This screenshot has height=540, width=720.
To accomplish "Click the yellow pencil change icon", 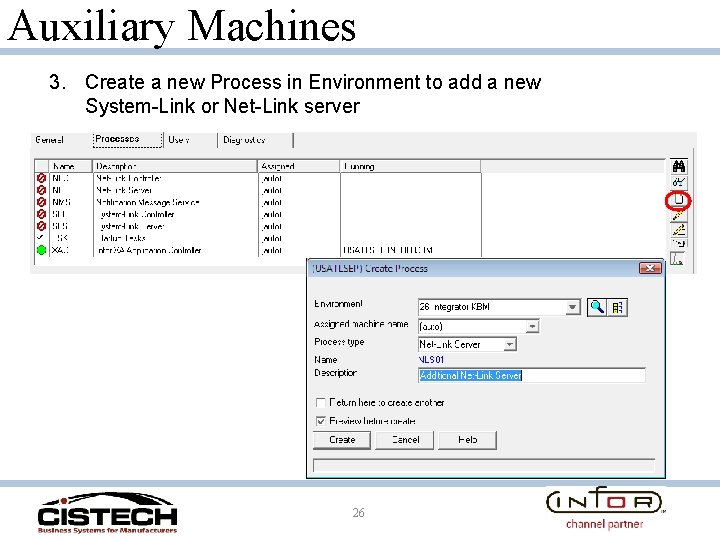I will (679, 215).
